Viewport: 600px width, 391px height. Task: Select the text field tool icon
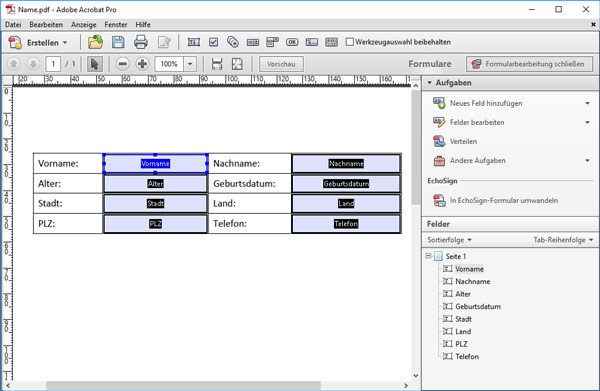tap(194, 42)
